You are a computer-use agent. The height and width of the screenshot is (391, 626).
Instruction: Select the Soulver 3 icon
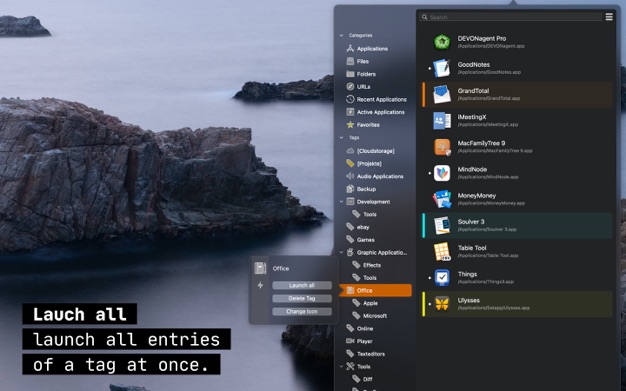tap(442, 226)
